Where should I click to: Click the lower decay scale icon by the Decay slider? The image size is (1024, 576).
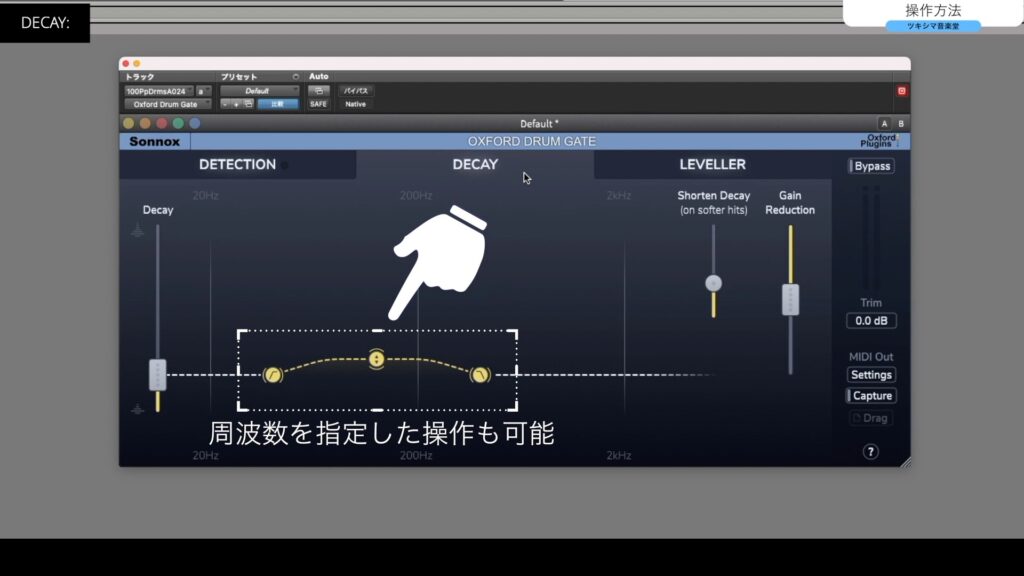click(x=137, y=409)
